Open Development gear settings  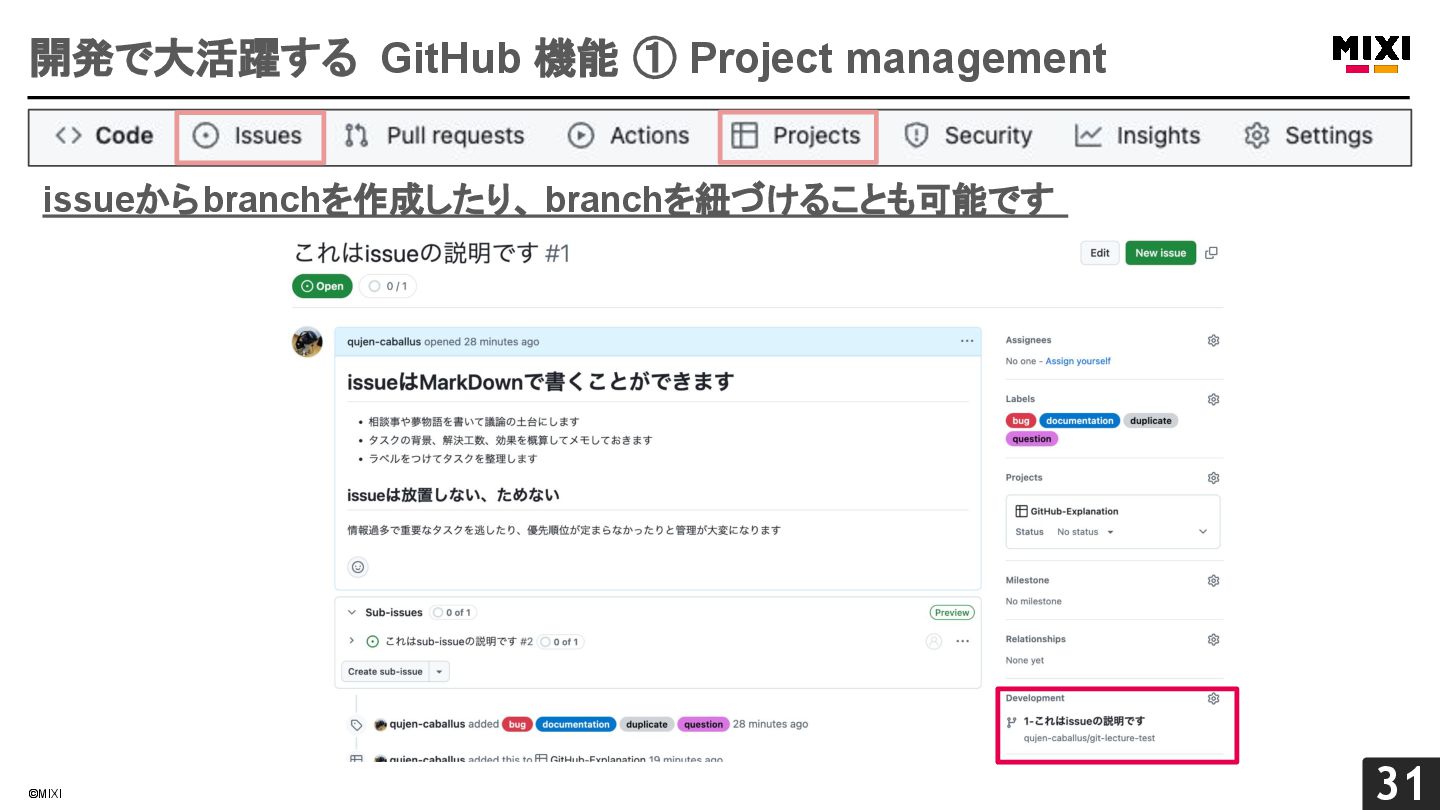[x=1213, y=699]
